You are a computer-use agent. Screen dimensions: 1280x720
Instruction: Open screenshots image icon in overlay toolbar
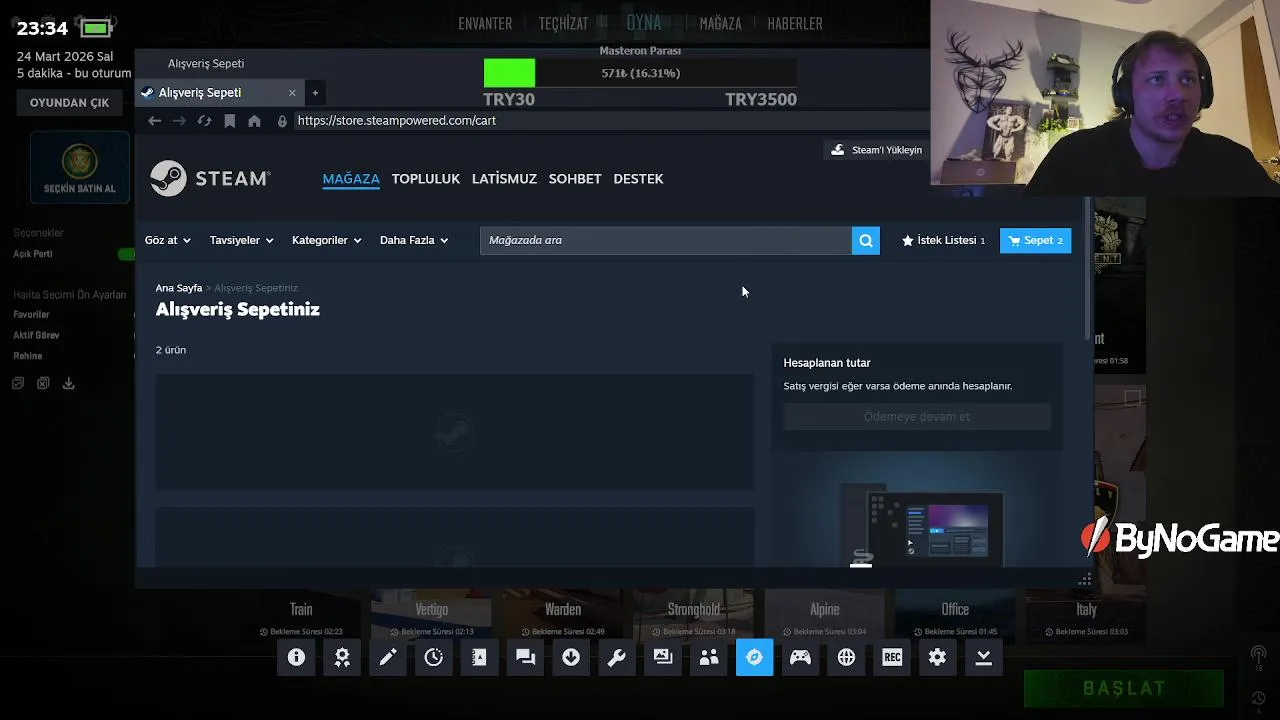pos(663,657)
